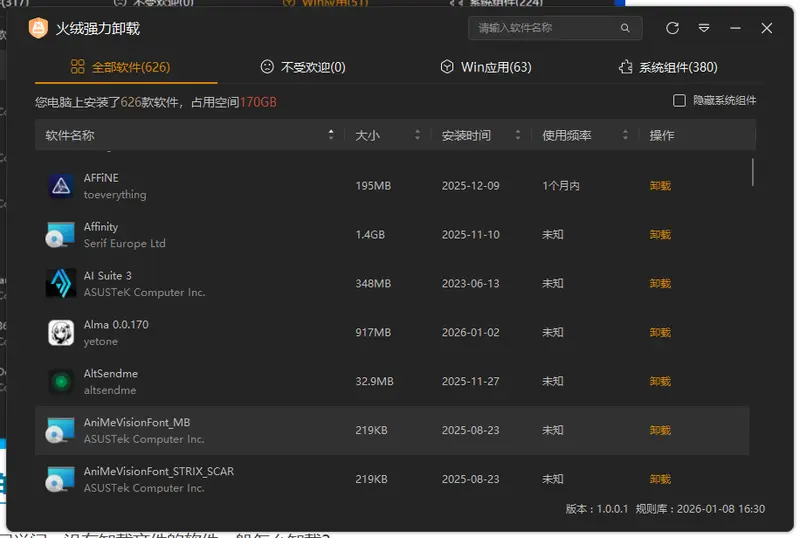Click the AniMeVisionFont_STRIX_SCAR icon
Screen dimensions: 800x538
pyautogui.click(x=61, y=479)
